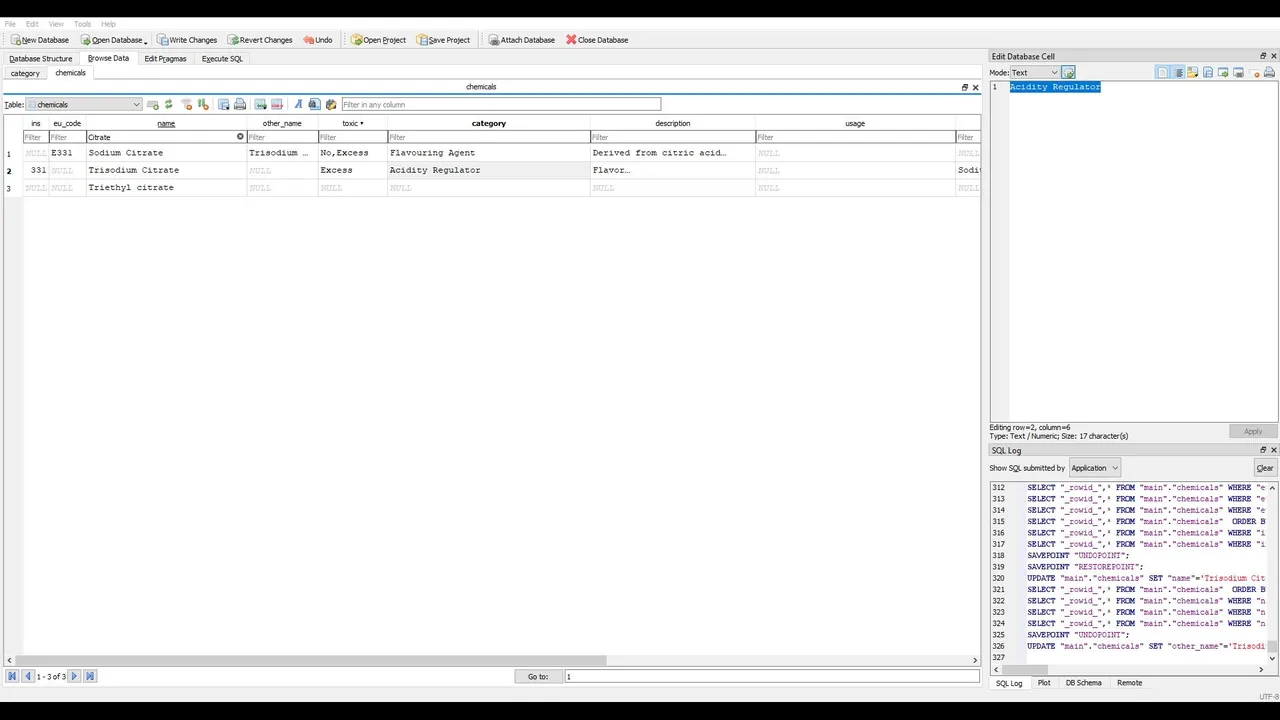
Task: Sort by the category column header
Action: tap(488, 123)
